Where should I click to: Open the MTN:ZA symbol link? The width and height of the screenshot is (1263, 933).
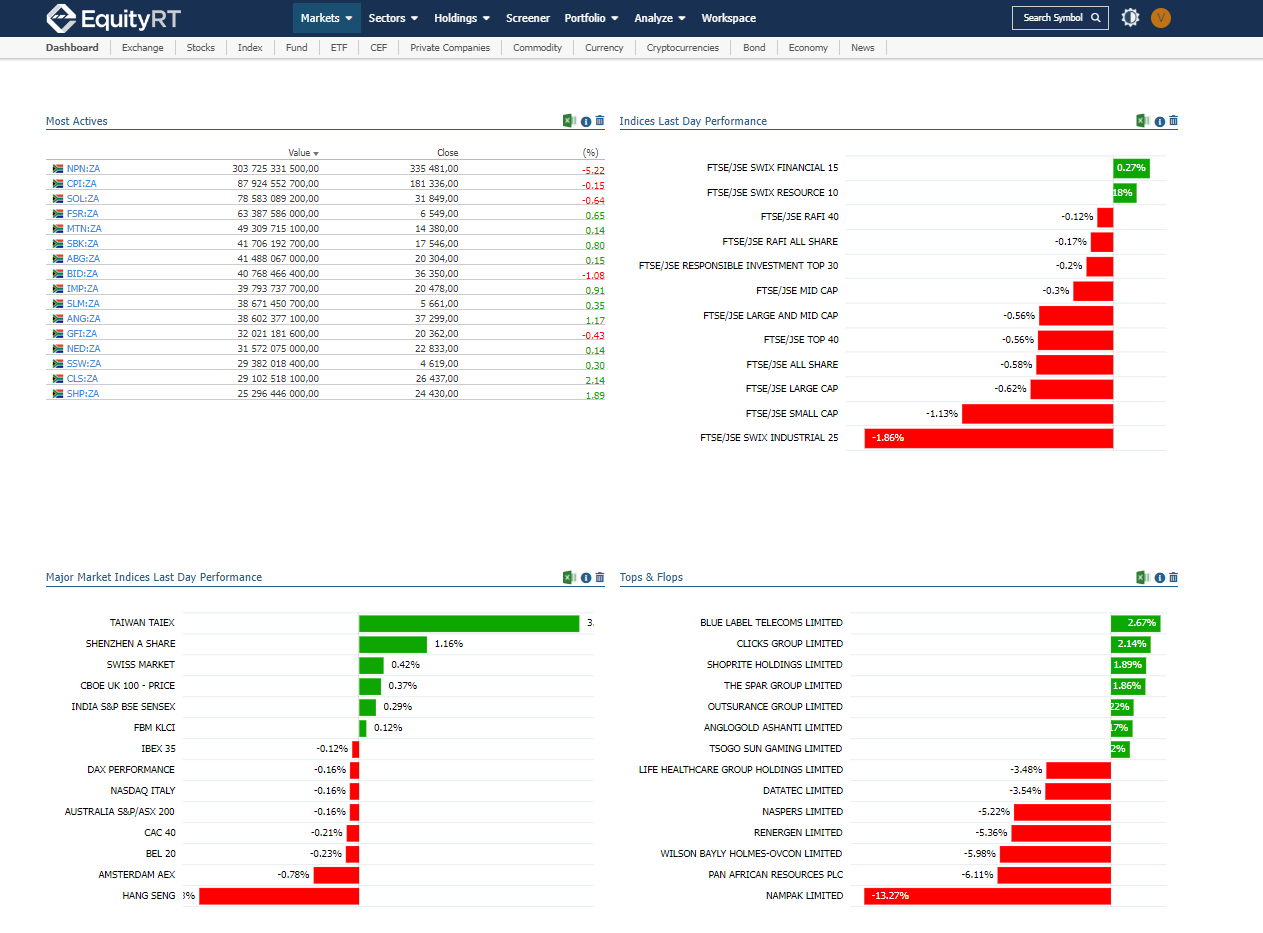[84, 229]
